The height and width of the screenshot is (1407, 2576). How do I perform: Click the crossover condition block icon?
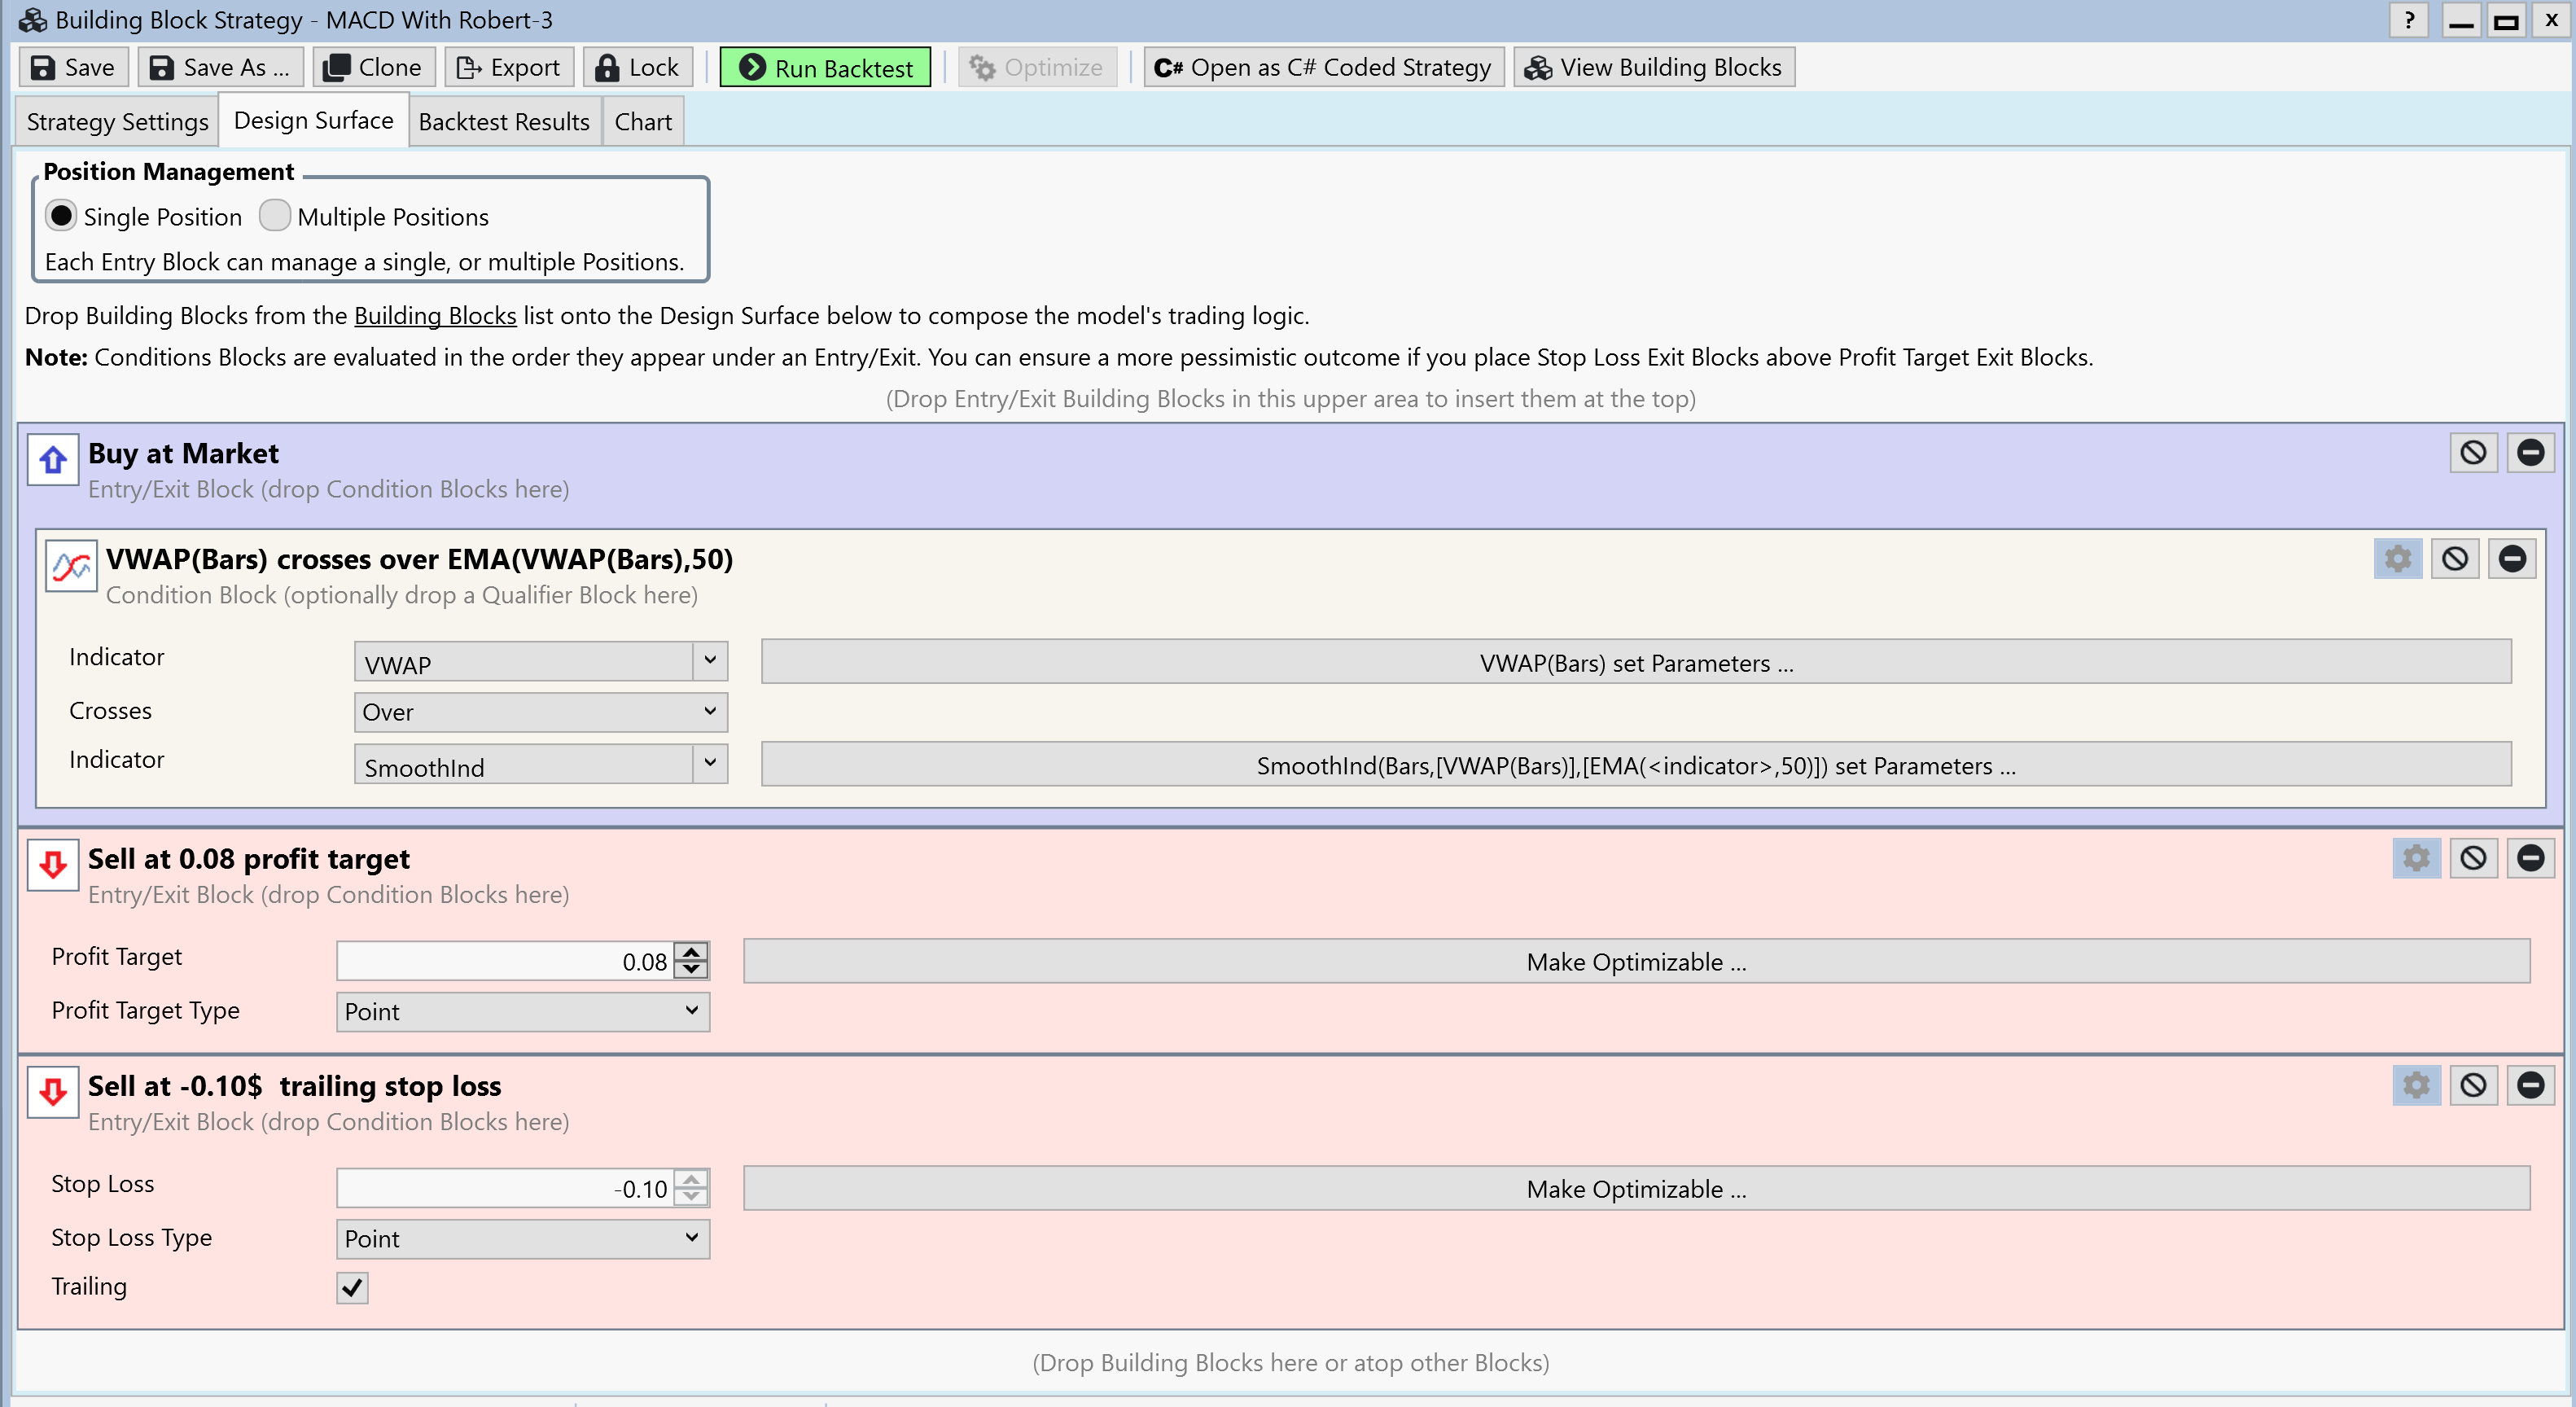[71, 567]
